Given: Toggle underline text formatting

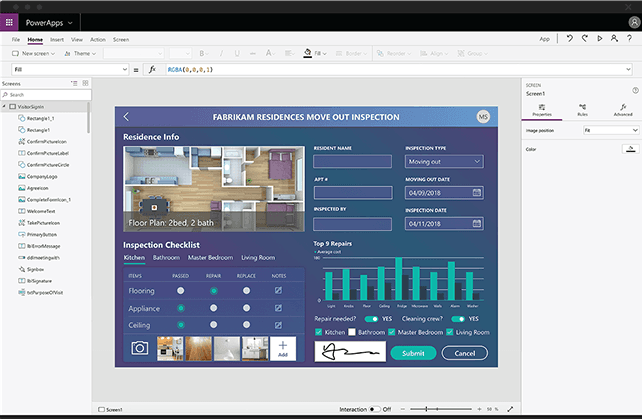Looking at the screenshot, I should click(x=237, y=53).
